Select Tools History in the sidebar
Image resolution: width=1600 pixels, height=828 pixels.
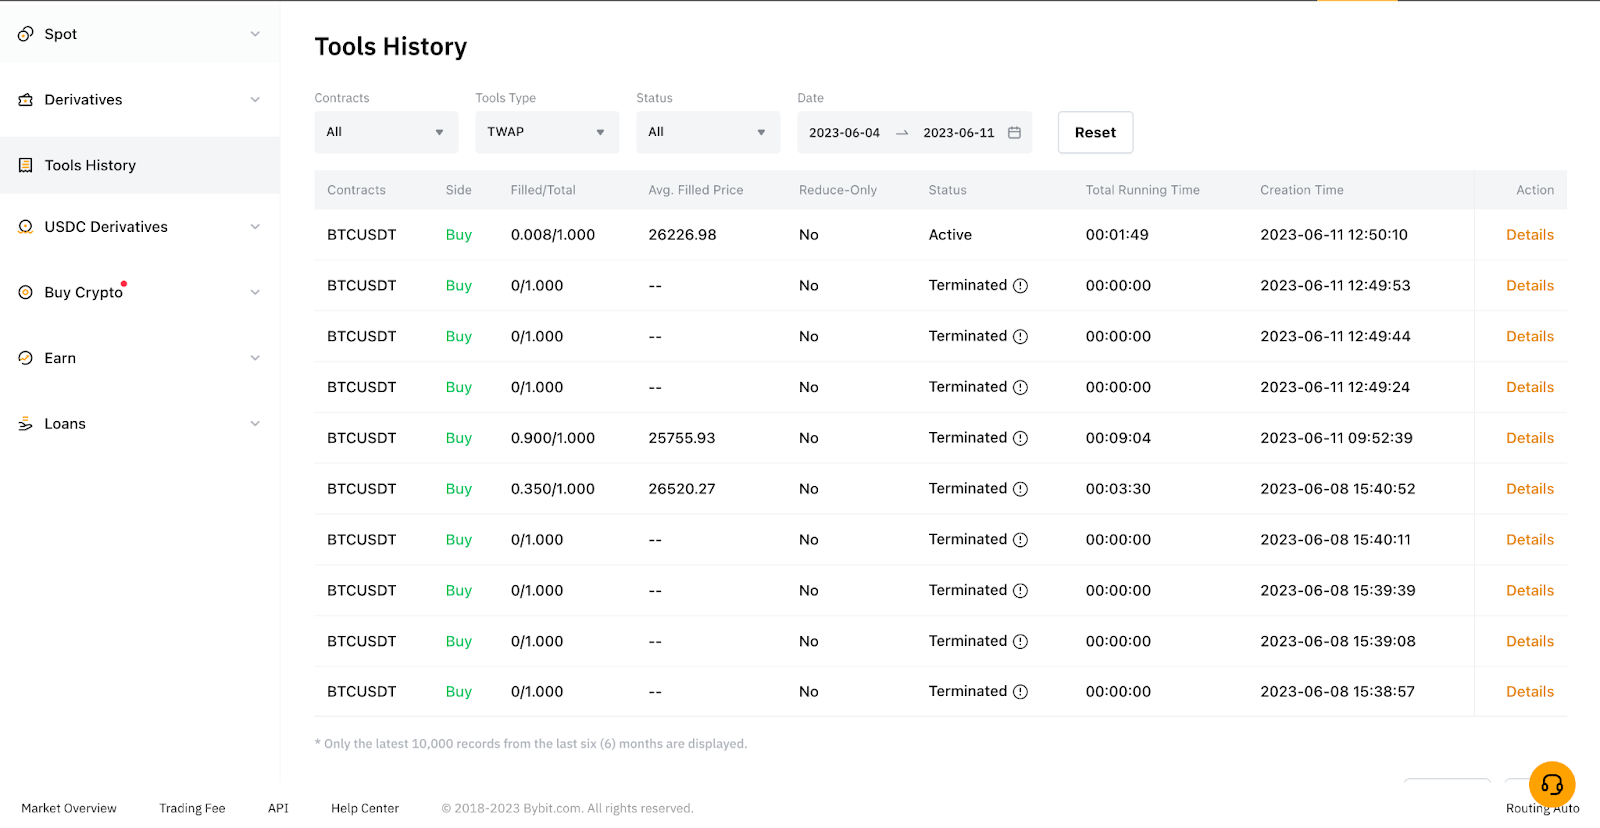tap(90, 166)
